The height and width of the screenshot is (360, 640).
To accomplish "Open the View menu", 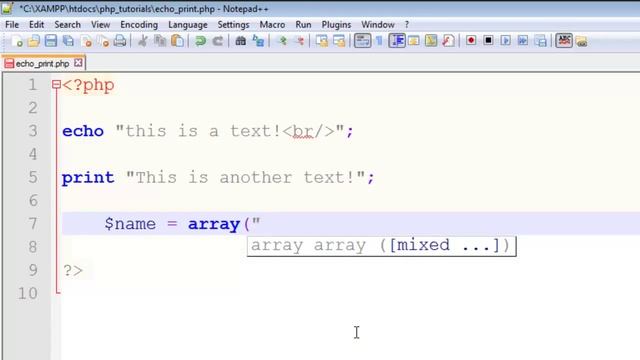I will point(100,24).
